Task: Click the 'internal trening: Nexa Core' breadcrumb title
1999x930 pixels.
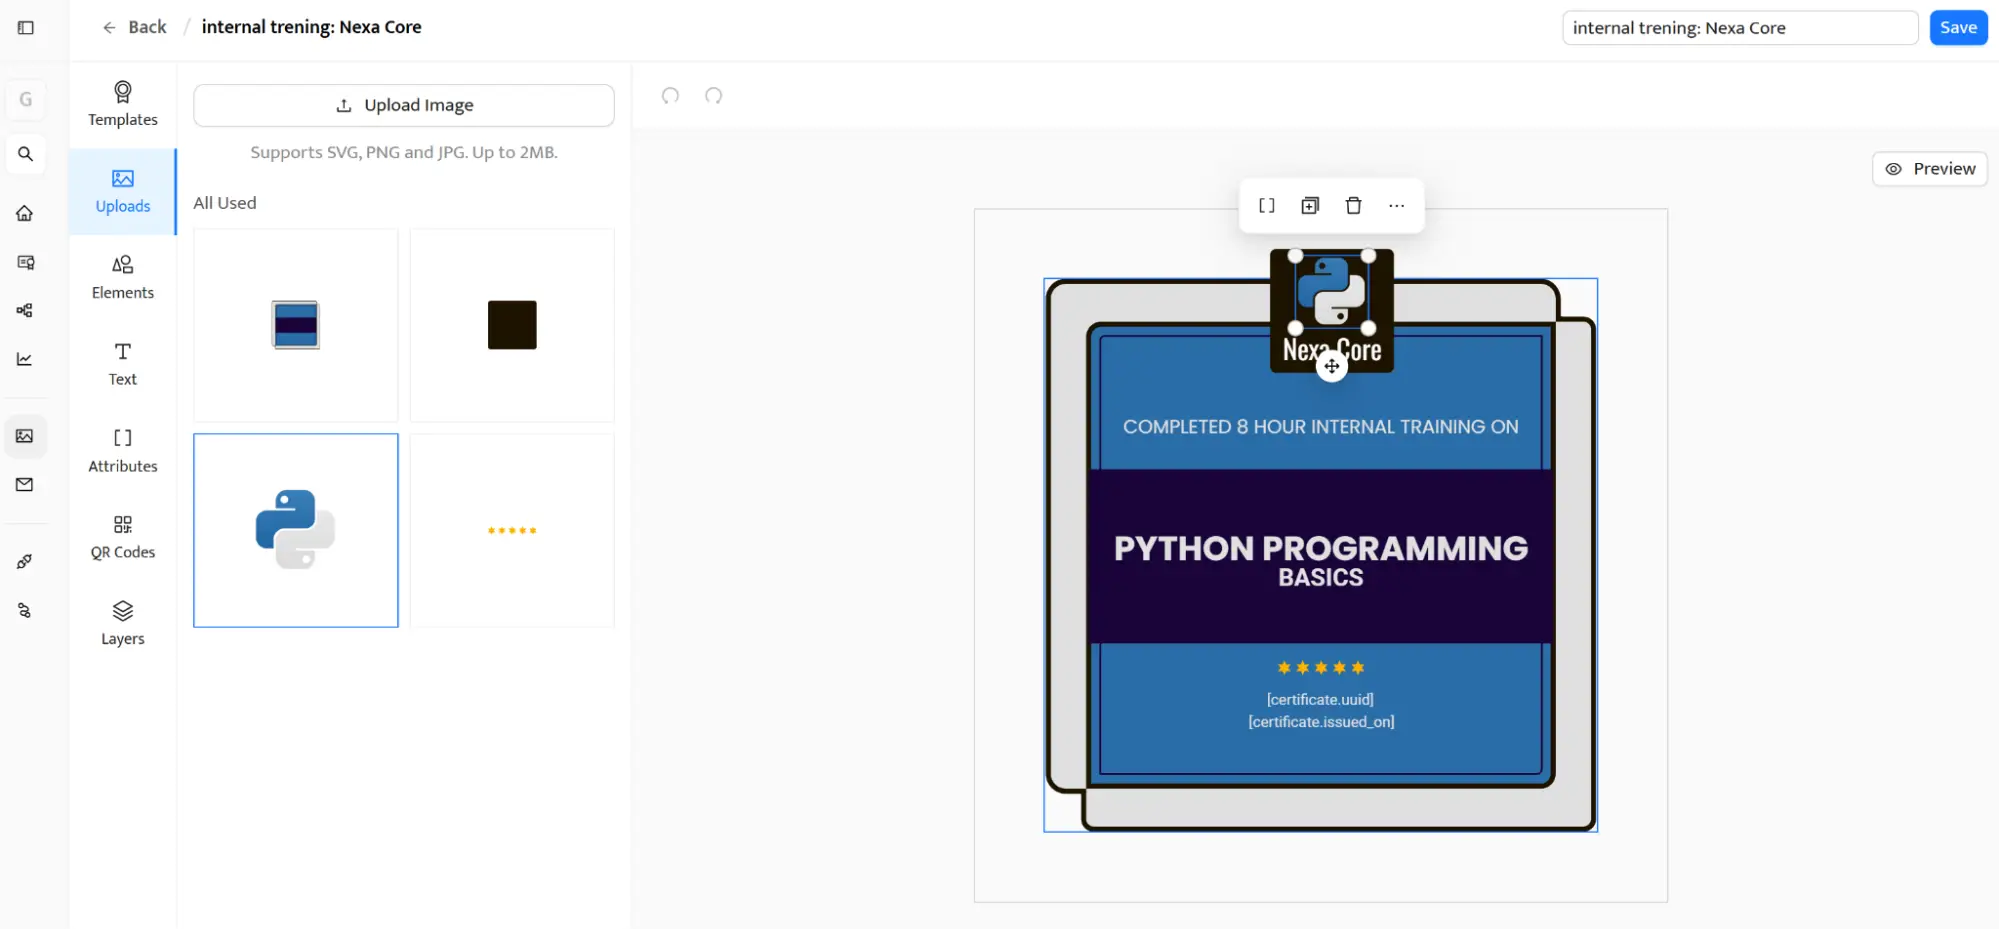Action: (x=312, y=27)
